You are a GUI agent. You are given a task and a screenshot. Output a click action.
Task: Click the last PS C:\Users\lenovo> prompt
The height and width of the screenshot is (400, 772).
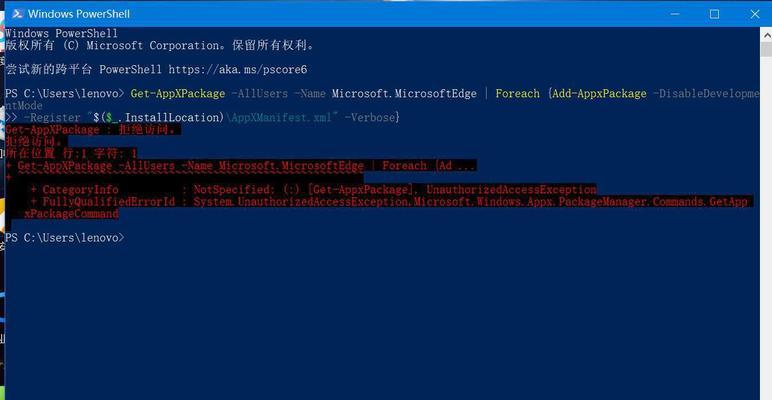pyautogui.click(x=64, y=237)
